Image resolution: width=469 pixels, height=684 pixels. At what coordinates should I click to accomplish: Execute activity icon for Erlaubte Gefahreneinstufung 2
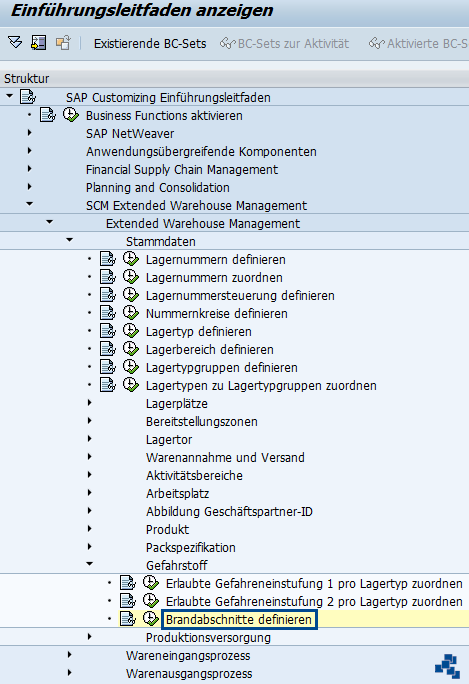pyautogui.click(x=151, y=601)
